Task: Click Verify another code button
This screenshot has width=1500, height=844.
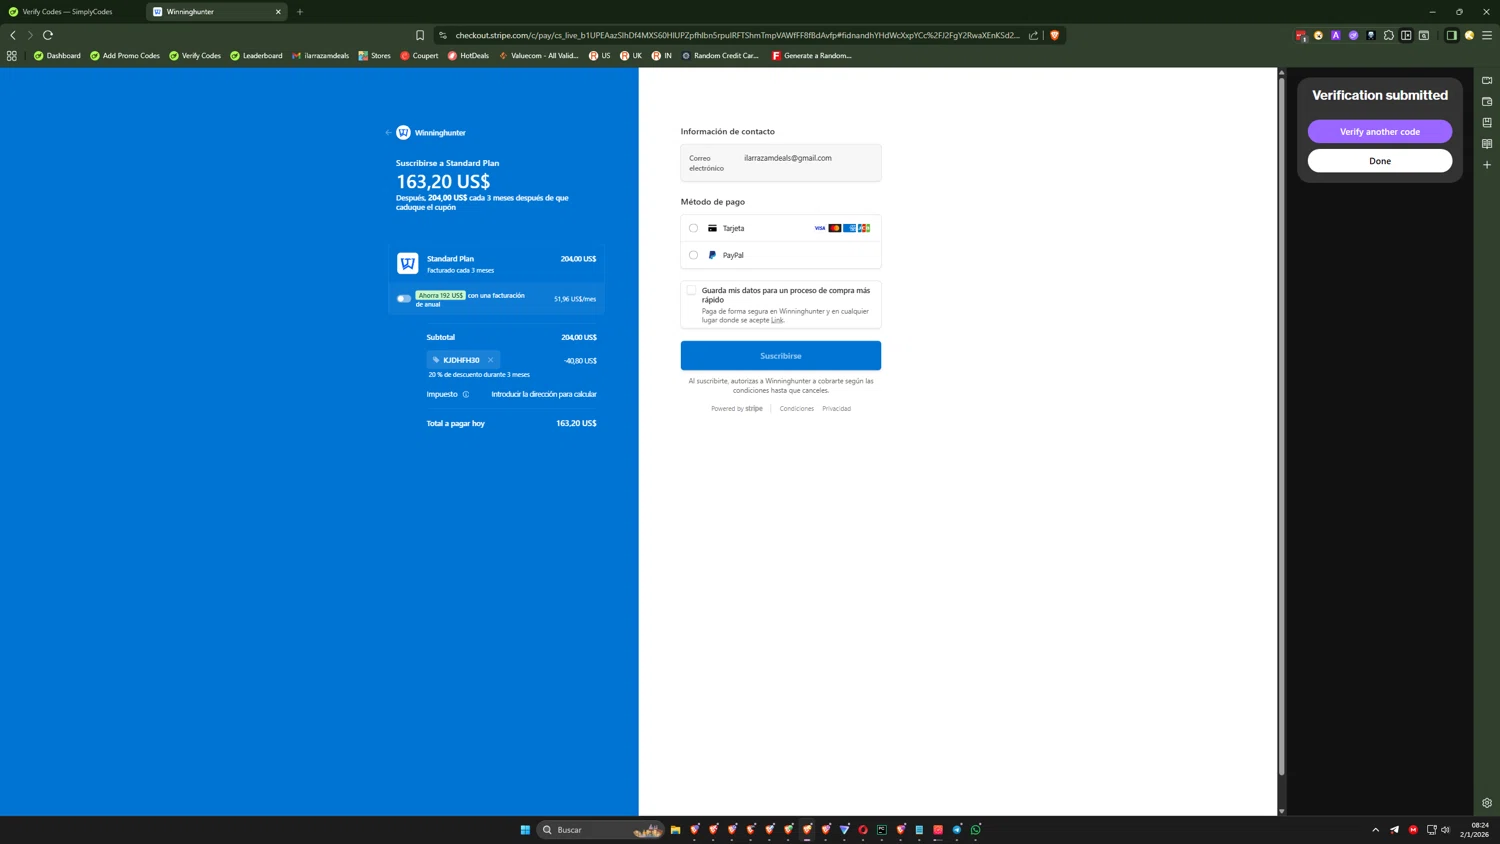Action: click(1380, 132)
